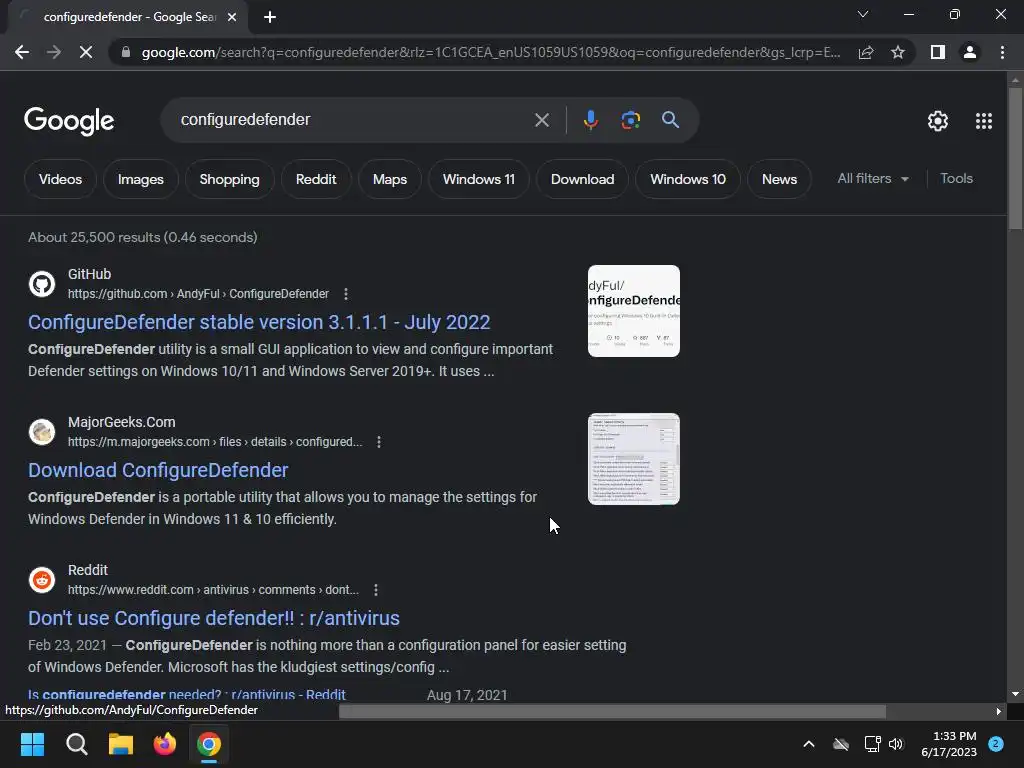This screenshot has width=1024, height=768.
Task: Open Chrome profile menu
Action: pyautogui.click(x=970, y=52)
